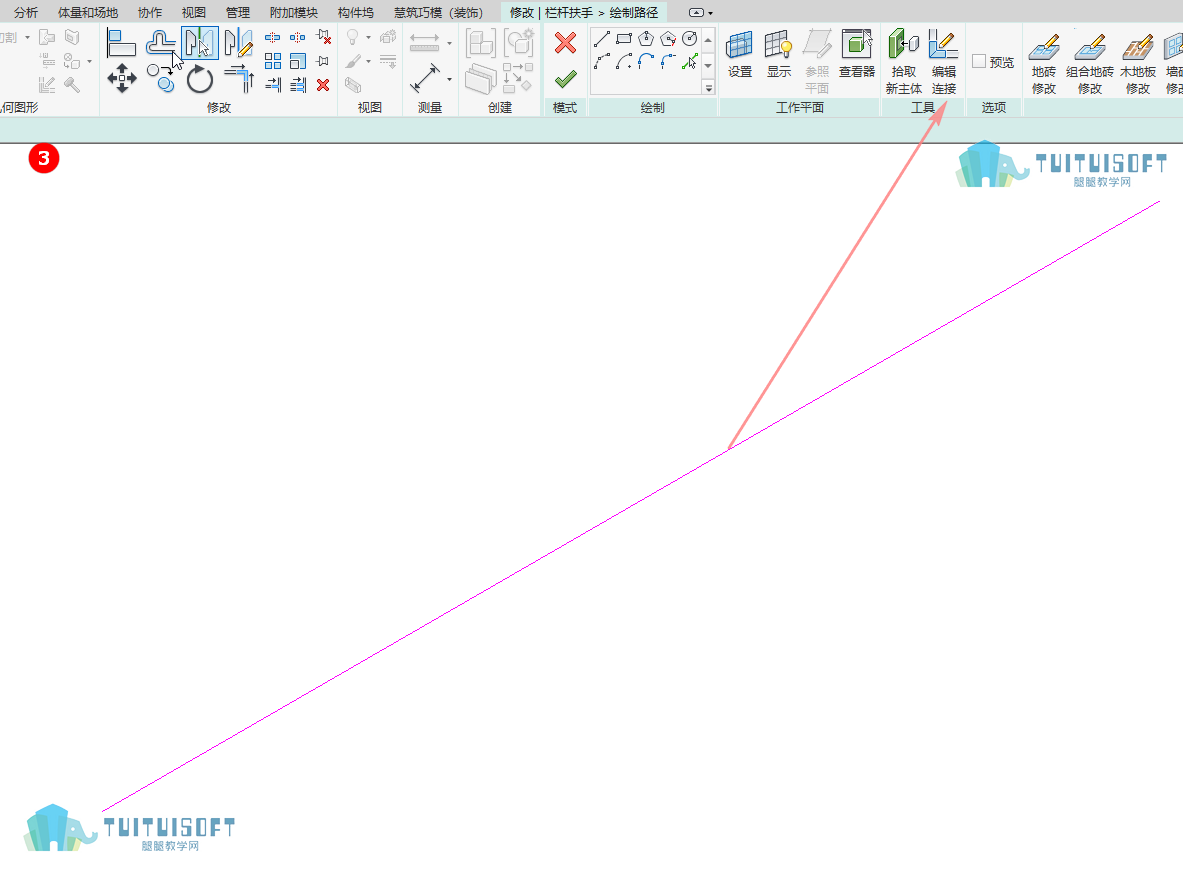Finish edit mode with the green checkmark
The width and height of the screenshot is (1183, 876).
coord(565,79)
